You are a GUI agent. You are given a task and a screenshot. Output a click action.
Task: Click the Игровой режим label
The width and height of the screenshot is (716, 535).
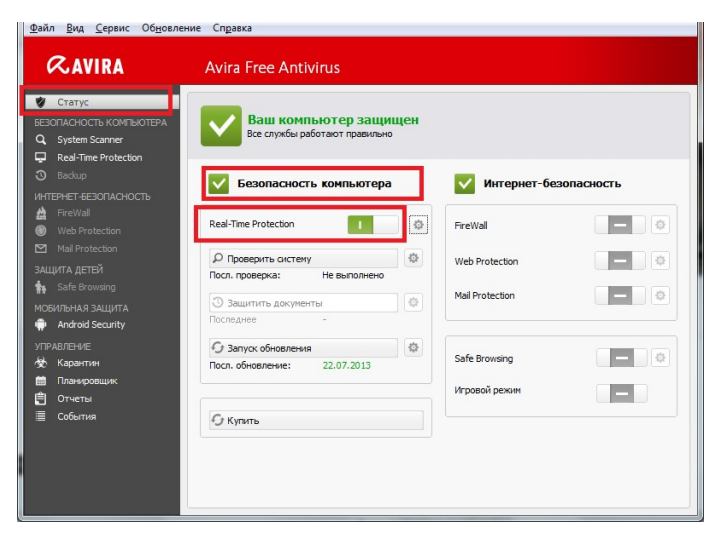tap(487, 390)
